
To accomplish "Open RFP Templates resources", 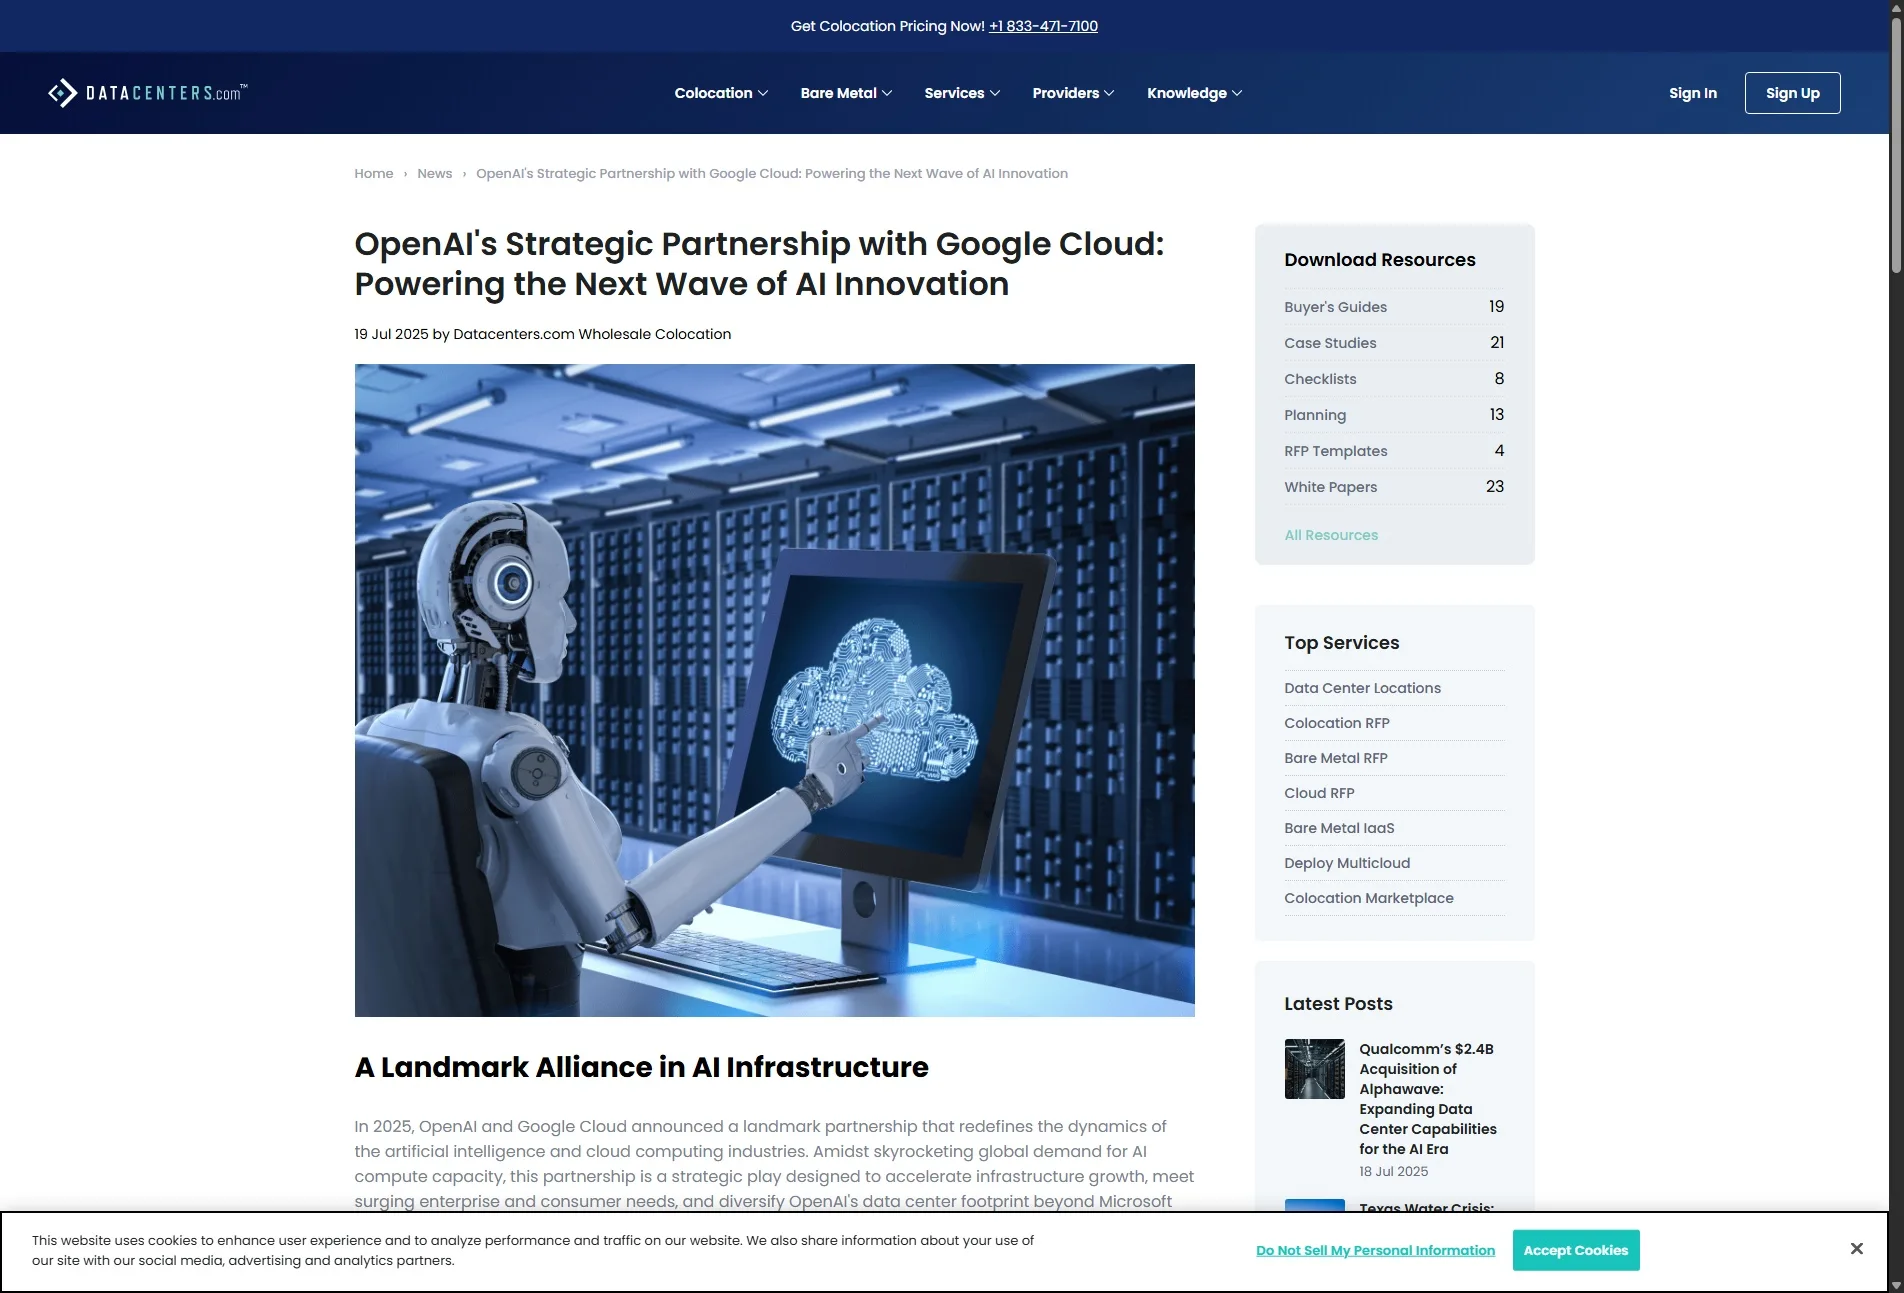I will pos(1335,451).
